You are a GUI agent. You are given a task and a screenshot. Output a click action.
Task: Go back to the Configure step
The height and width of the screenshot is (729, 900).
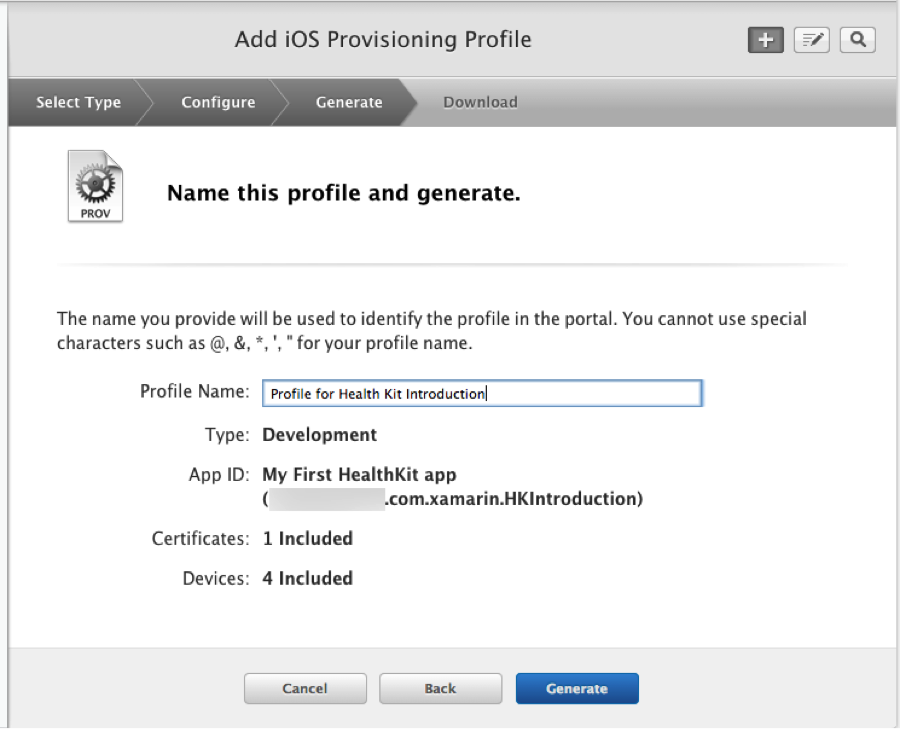tap(218, 102)
